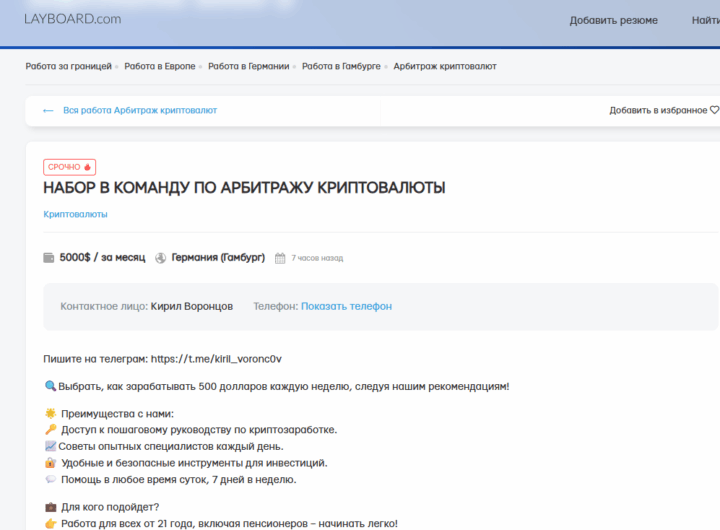Open the Найти item in the top menu
The height and width of the screenshot is (530, 720).
705,20
